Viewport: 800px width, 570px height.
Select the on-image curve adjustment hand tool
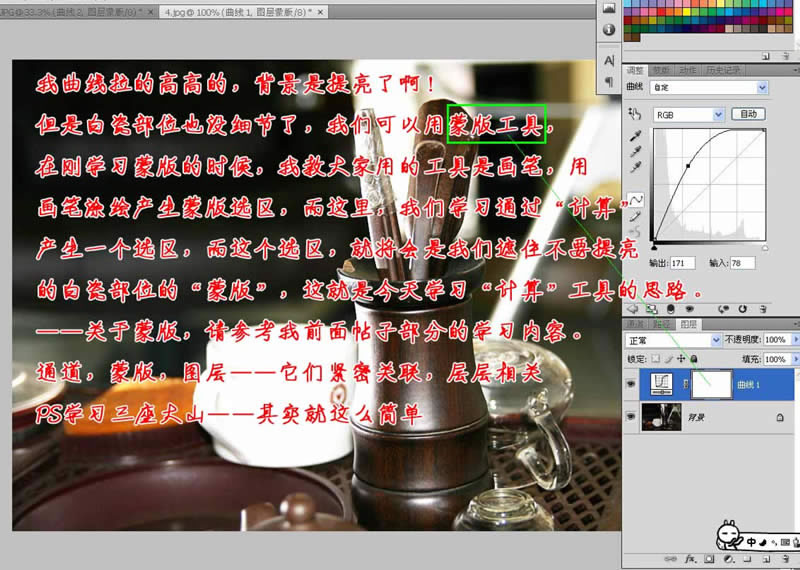click(x=634, y=114)
